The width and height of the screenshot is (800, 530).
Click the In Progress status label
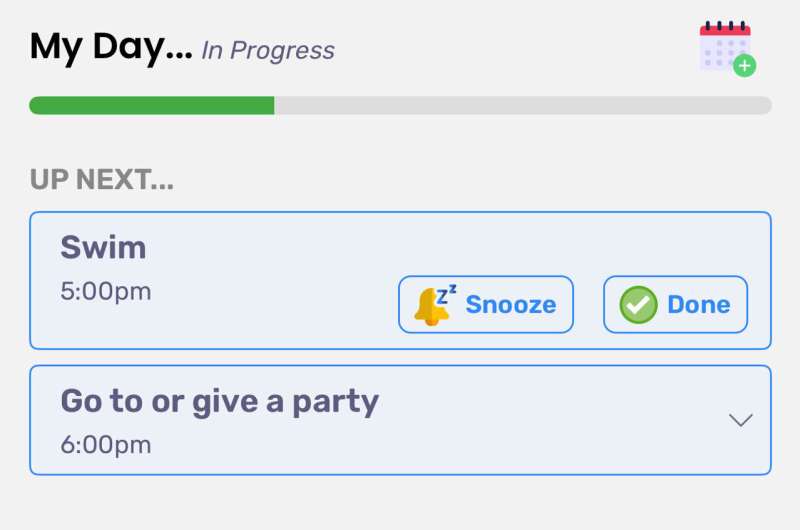click(268, 51)
